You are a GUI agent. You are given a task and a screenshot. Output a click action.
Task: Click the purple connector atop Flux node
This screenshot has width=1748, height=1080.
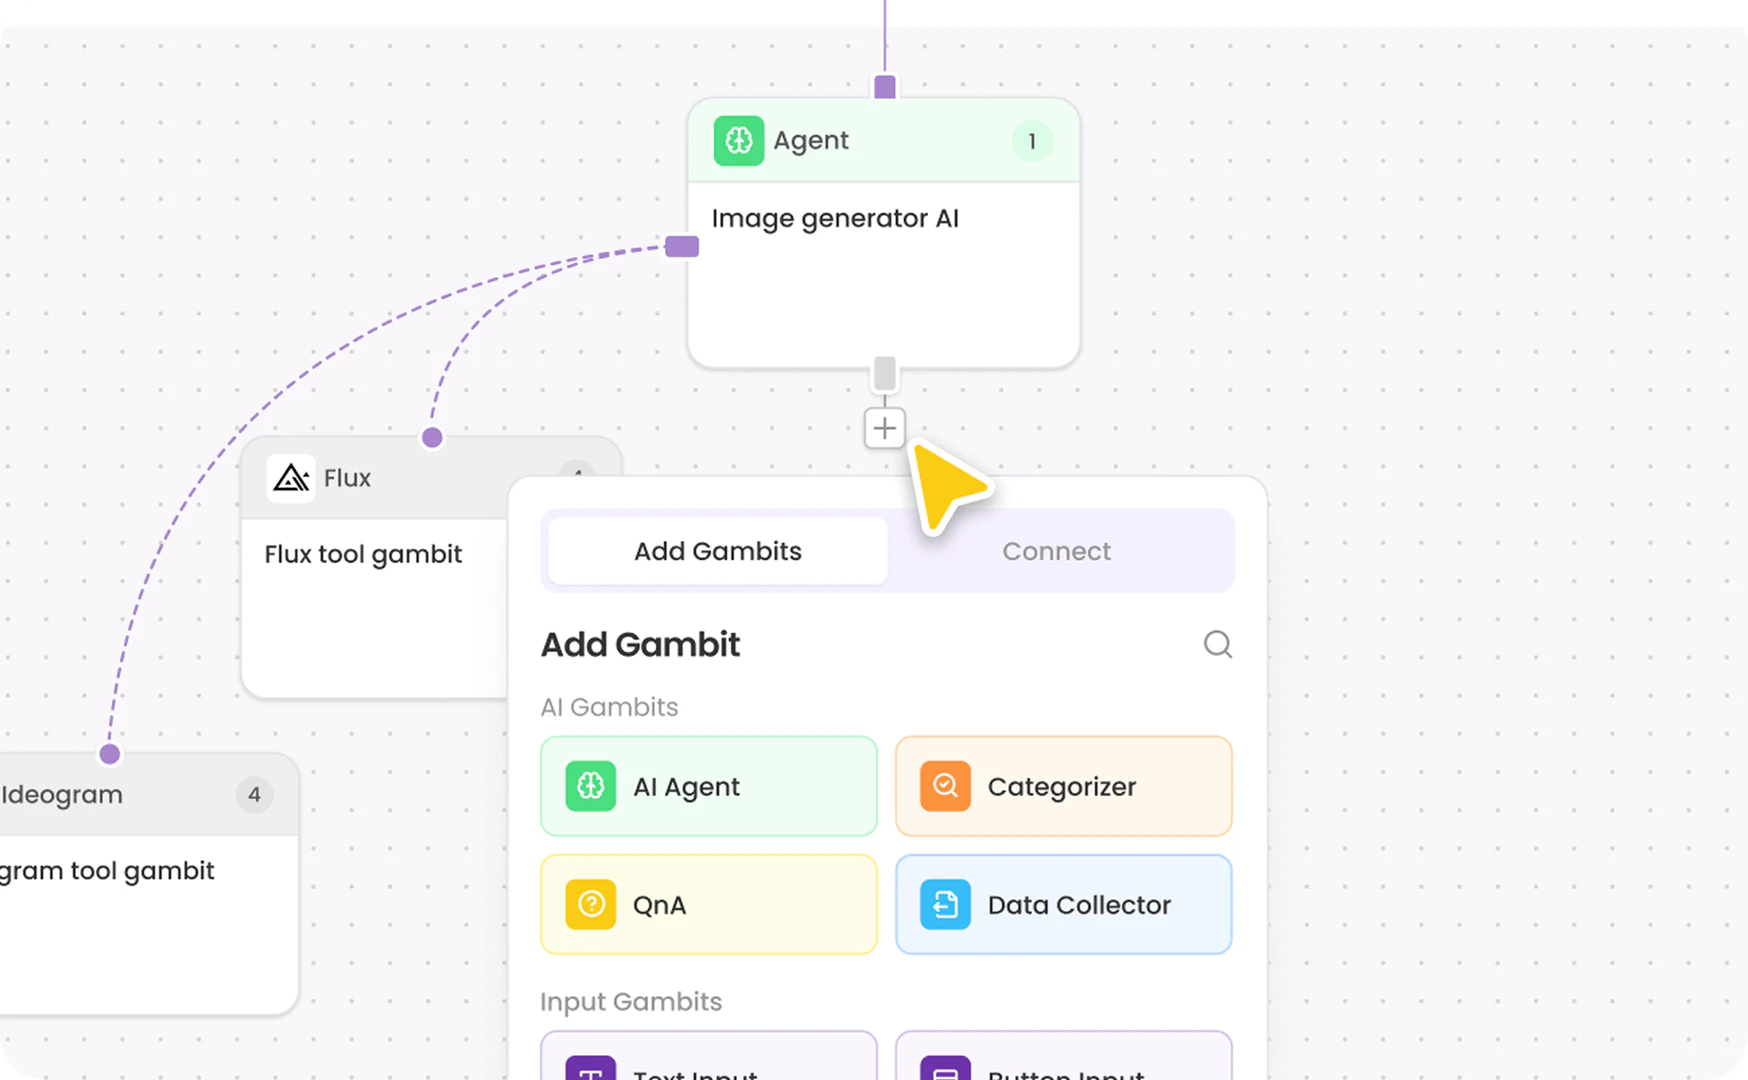432,437
